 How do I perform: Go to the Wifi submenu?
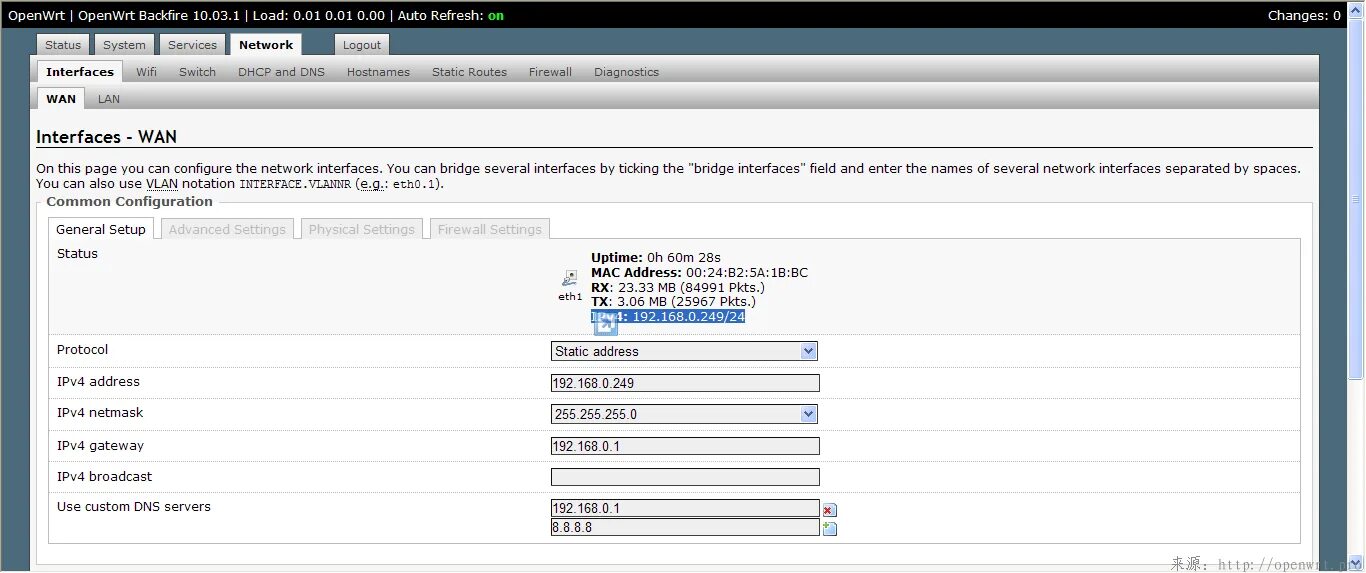tap(147, 72)
